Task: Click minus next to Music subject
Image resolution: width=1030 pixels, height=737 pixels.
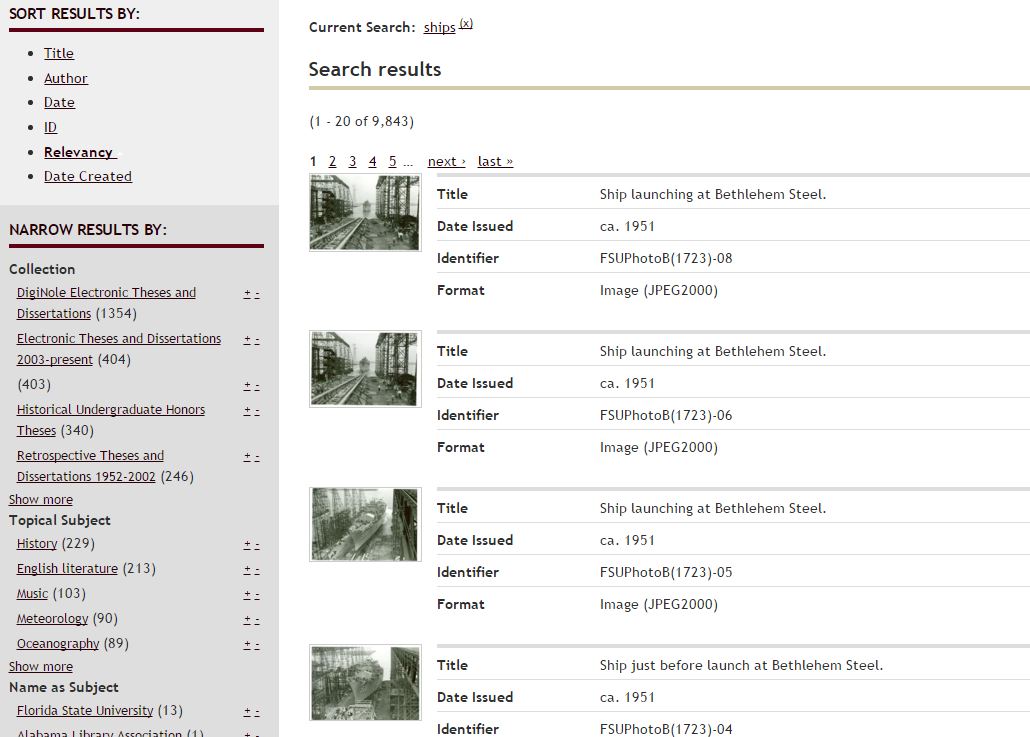Action: (x=257, y=595)
